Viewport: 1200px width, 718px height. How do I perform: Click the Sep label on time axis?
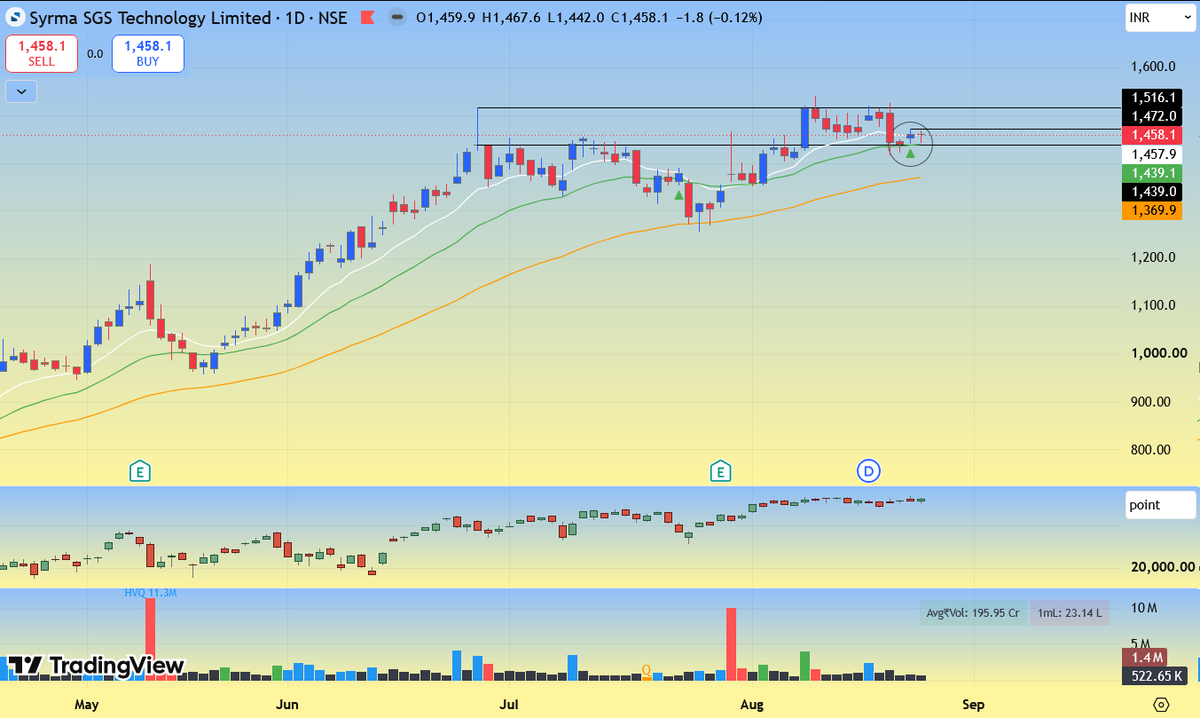973,704
